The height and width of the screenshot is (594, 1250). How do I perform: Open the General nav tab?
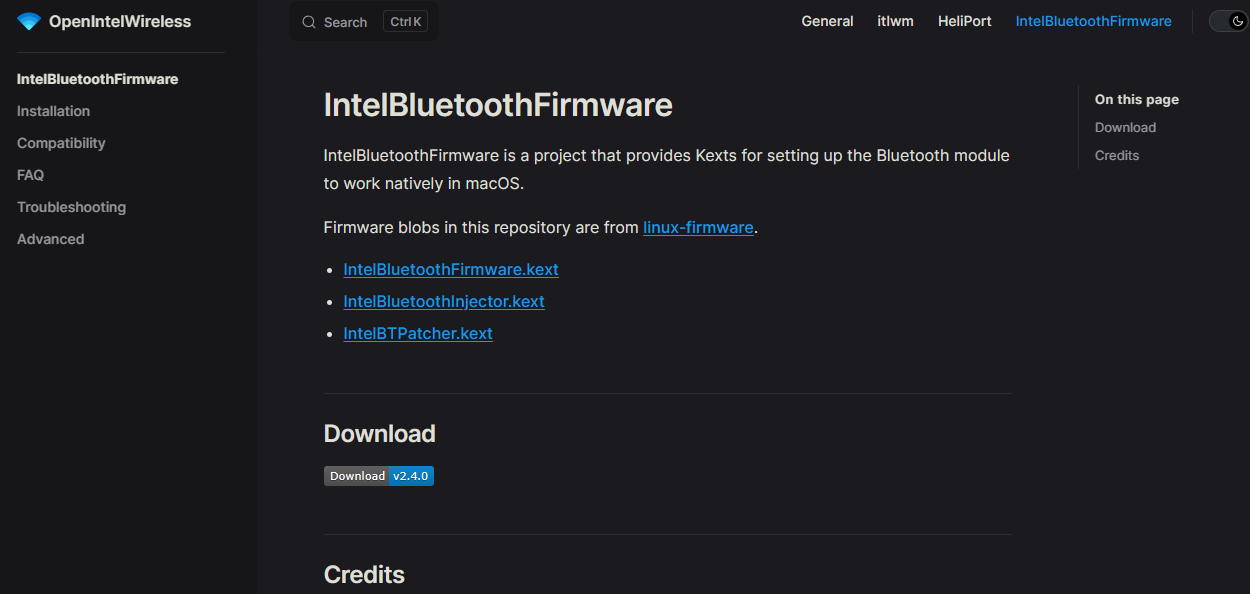pos(827,21)
